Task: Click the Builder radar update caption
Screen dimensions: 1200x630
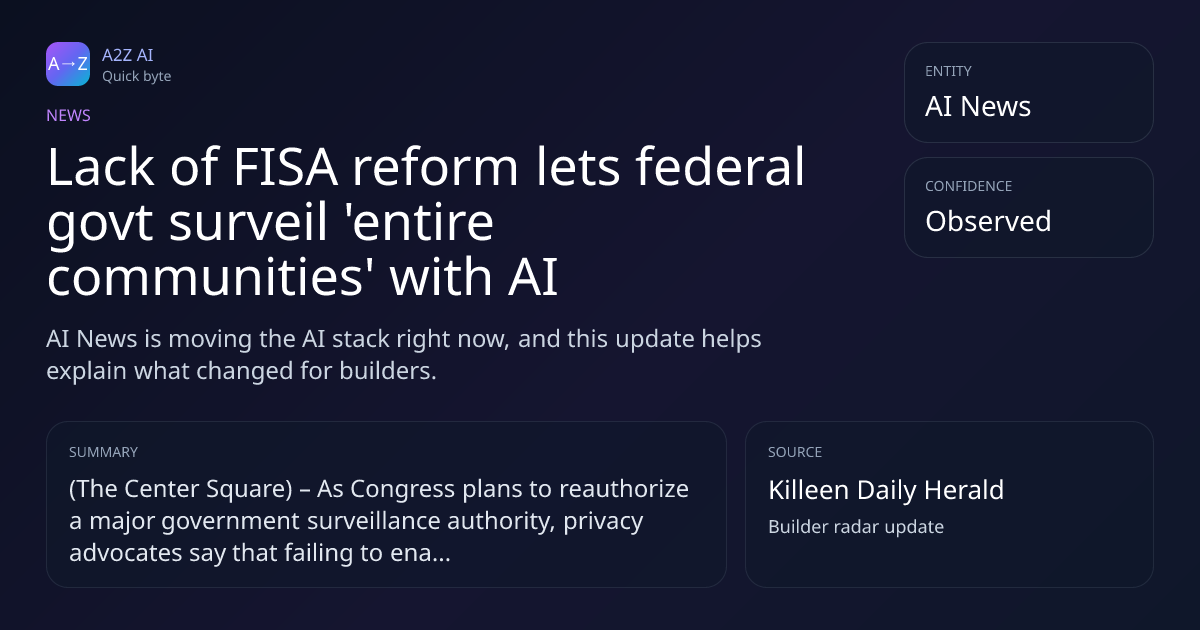Action: pyautogui.click(x=856, y=526)
